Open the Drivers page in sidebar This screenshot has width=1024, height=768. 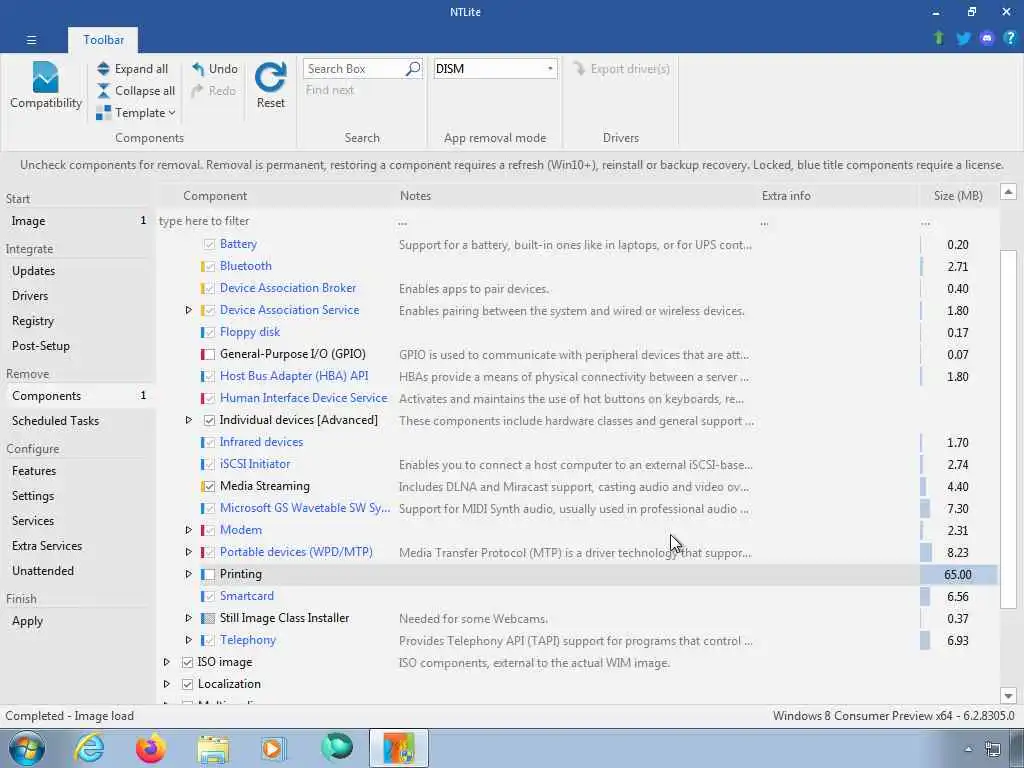[x=30, y=296]
